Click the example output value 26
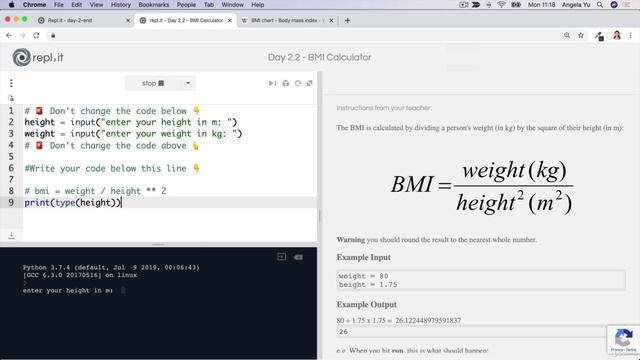The image size is (640, 360). click(x=343, y=332)
